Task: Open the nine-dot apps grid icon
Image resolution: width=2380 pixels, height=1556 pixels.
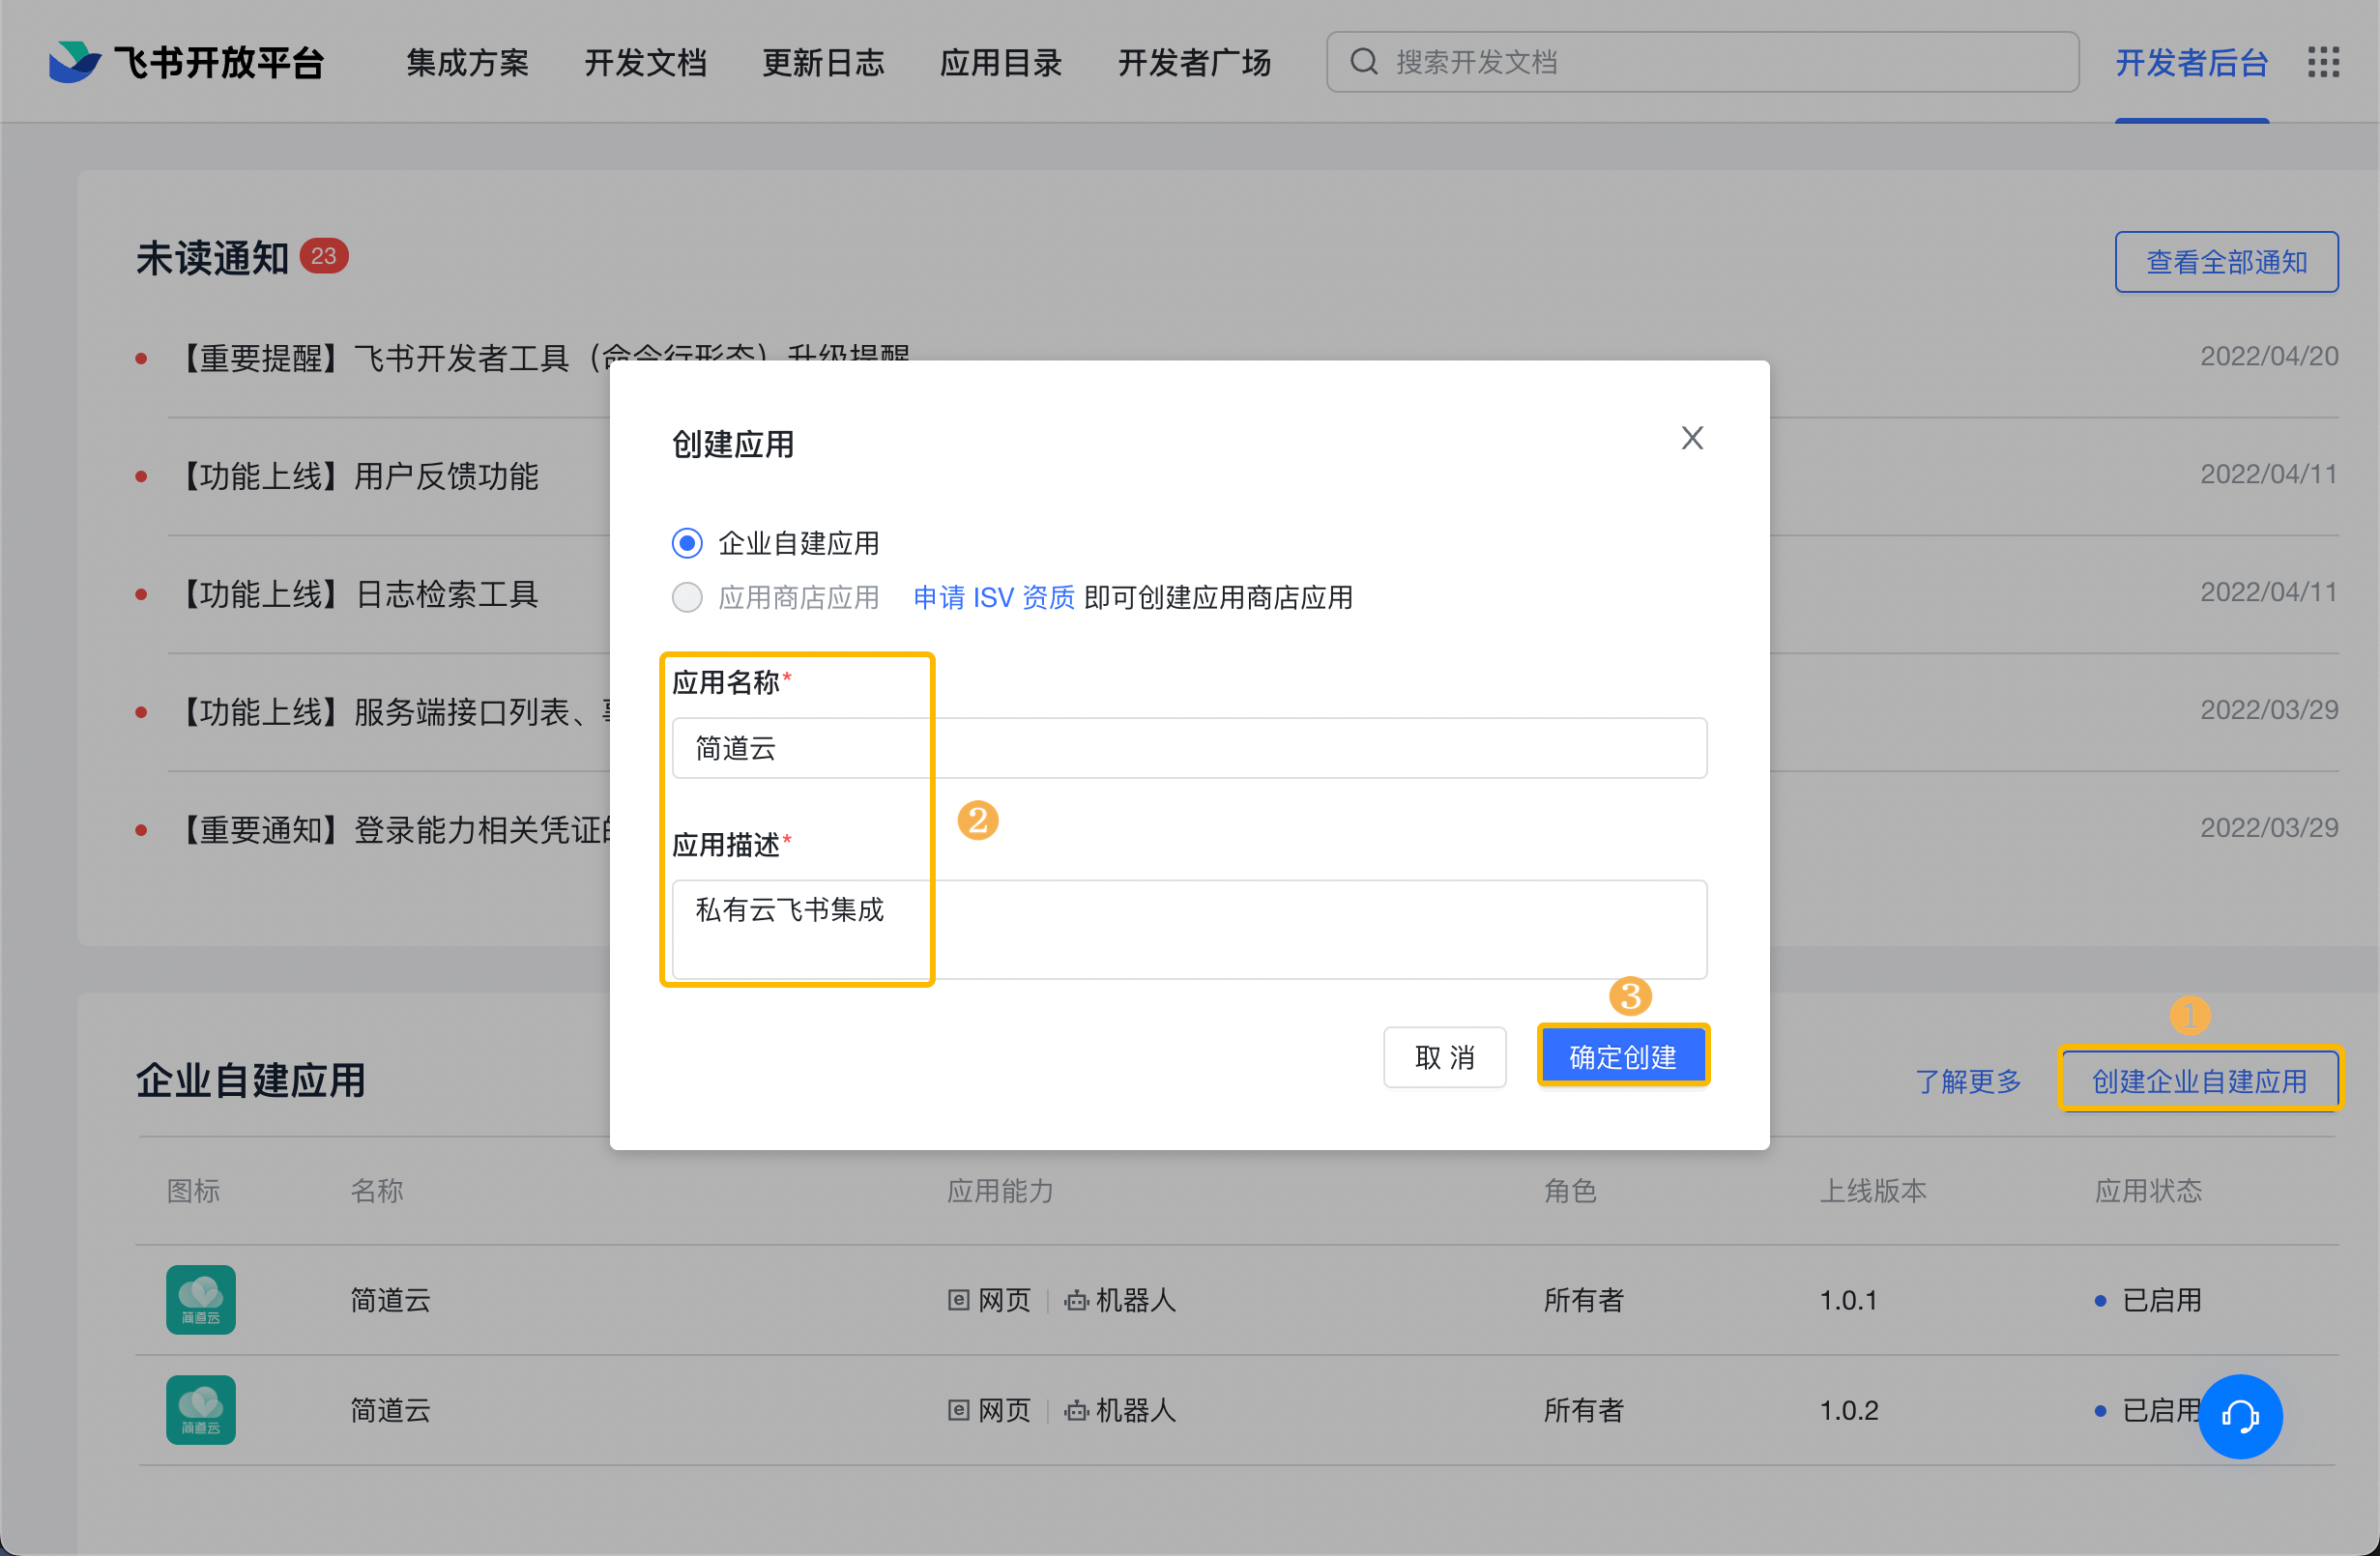Action: tap(2323, 62)
